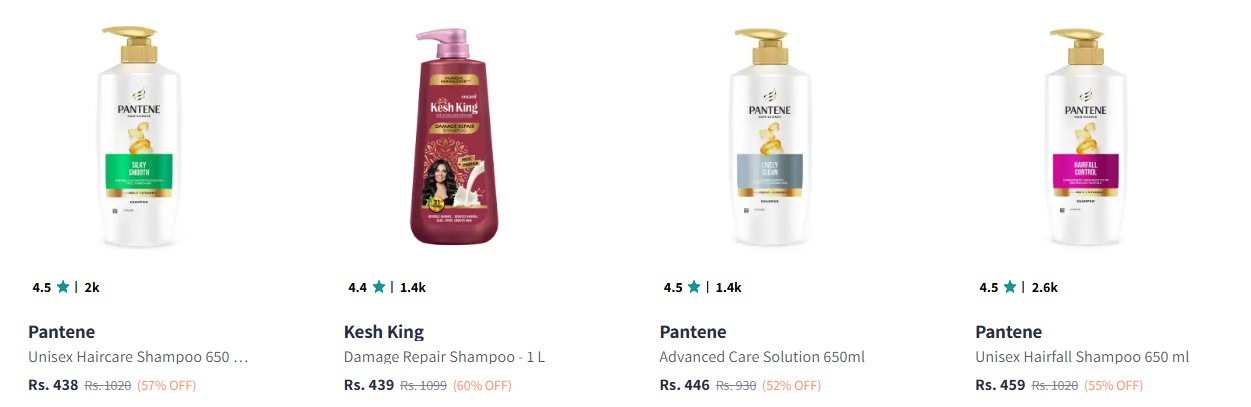
Task: Click the star icon next to 4.5 | 2.6k
Action: point(1010,287)
